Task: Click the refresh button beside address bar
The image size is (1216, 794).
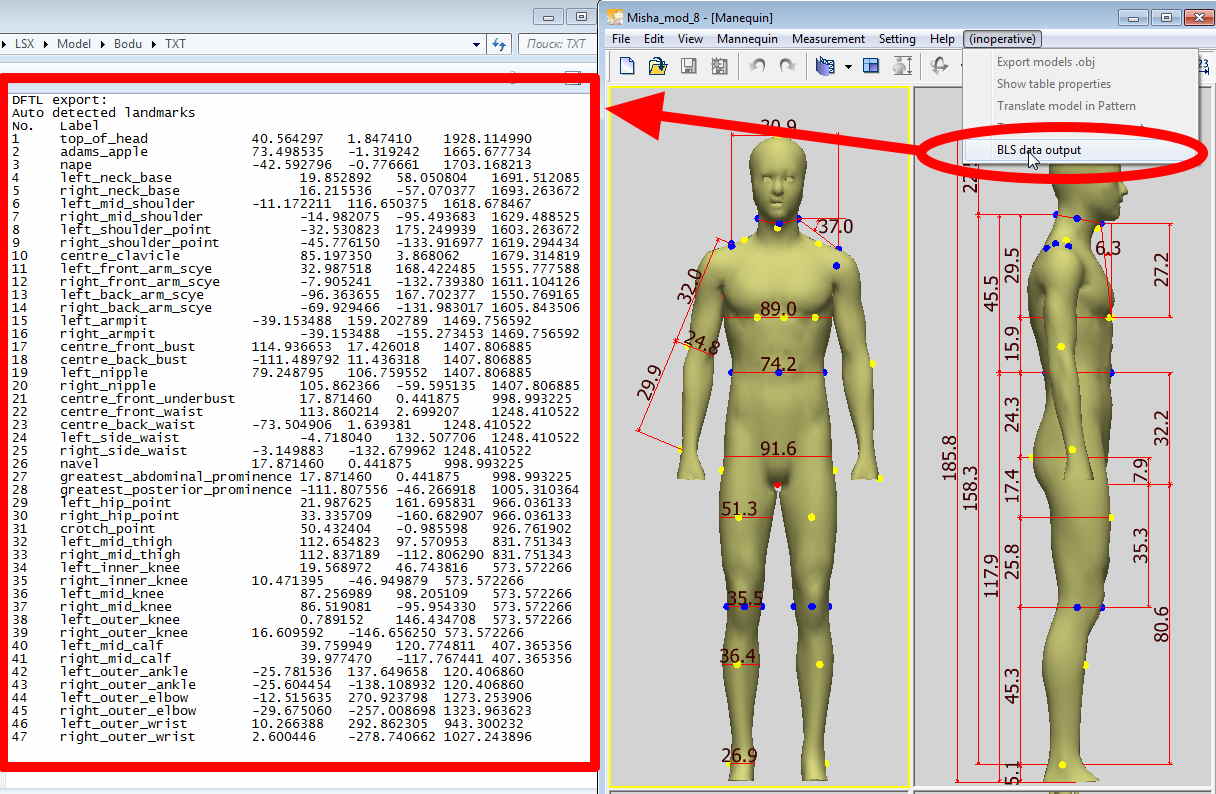Action: pyautogui.click(x=499, y=44)
